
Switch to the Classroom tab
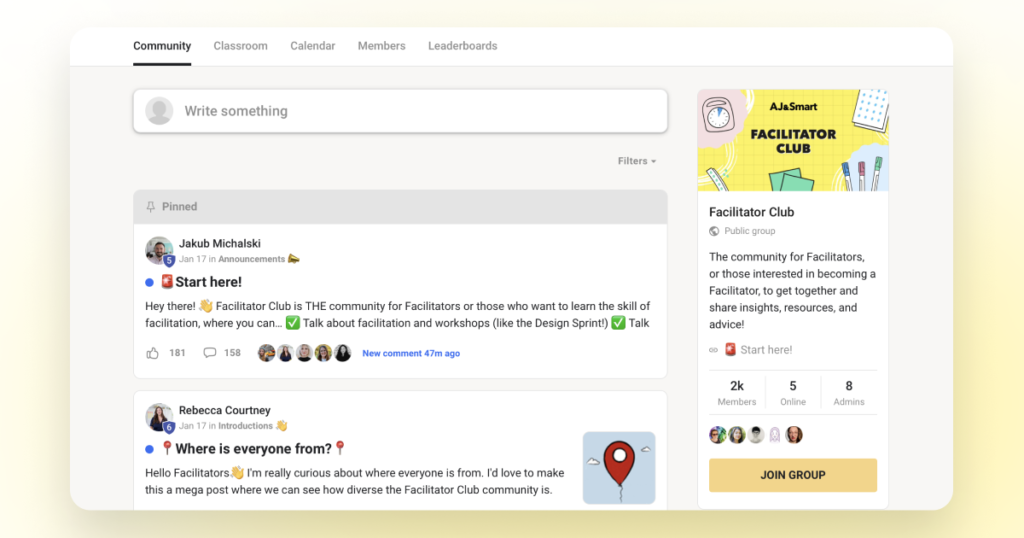click(240, 46)
